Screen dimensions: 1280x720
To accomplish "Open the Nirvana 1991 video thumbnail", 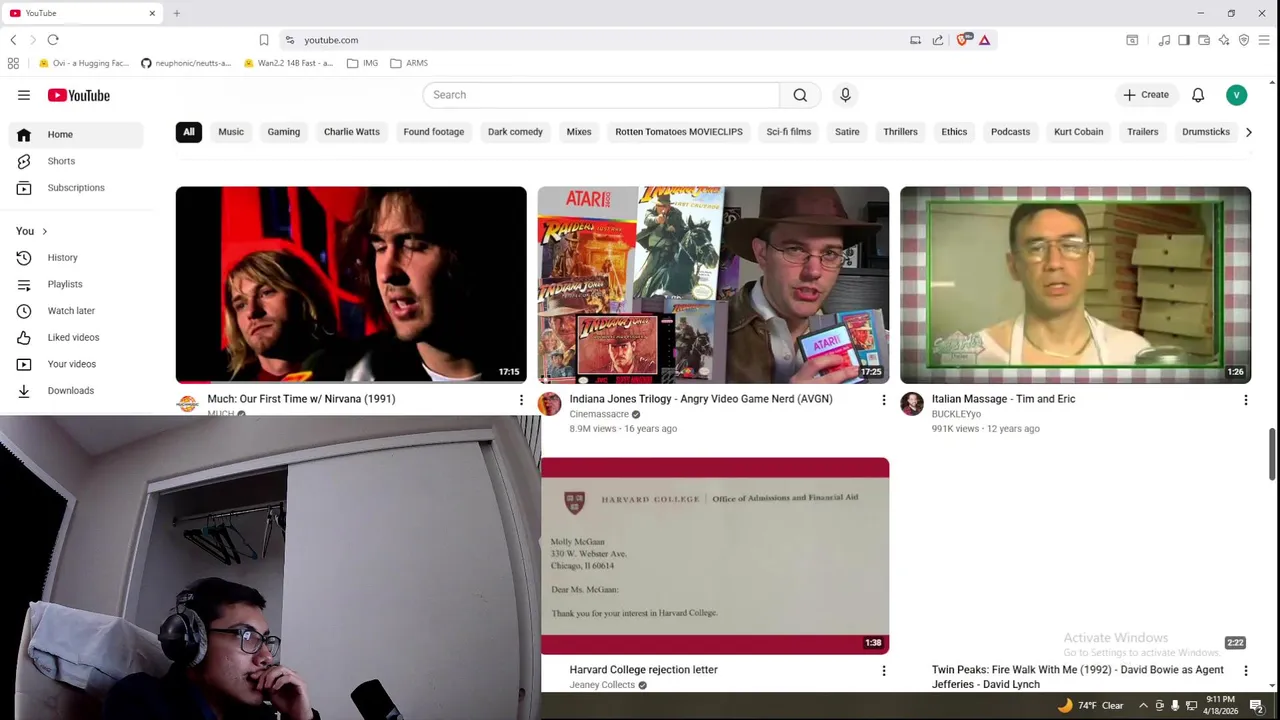I will click(x=351, y=285).
